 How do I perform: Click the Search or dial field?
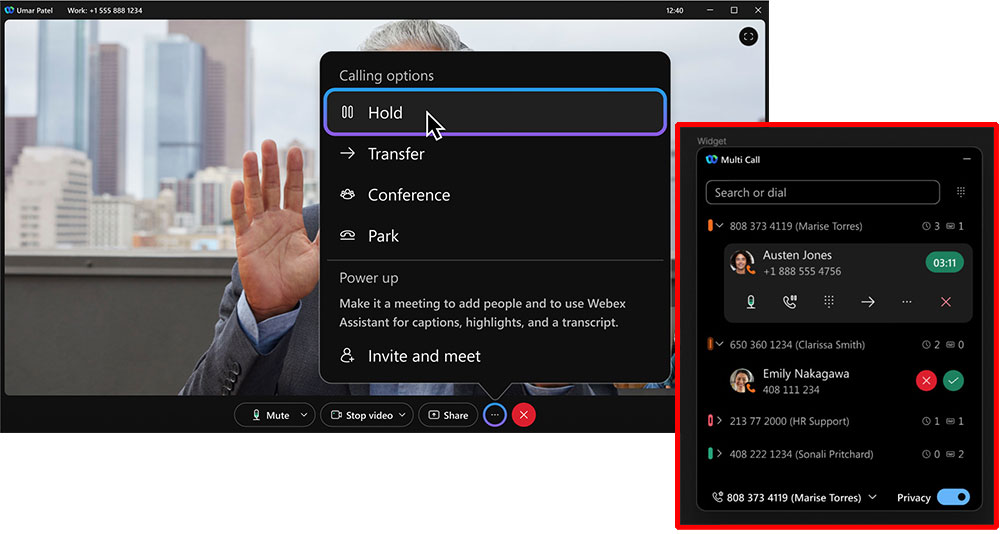click(x=822, y=192)
